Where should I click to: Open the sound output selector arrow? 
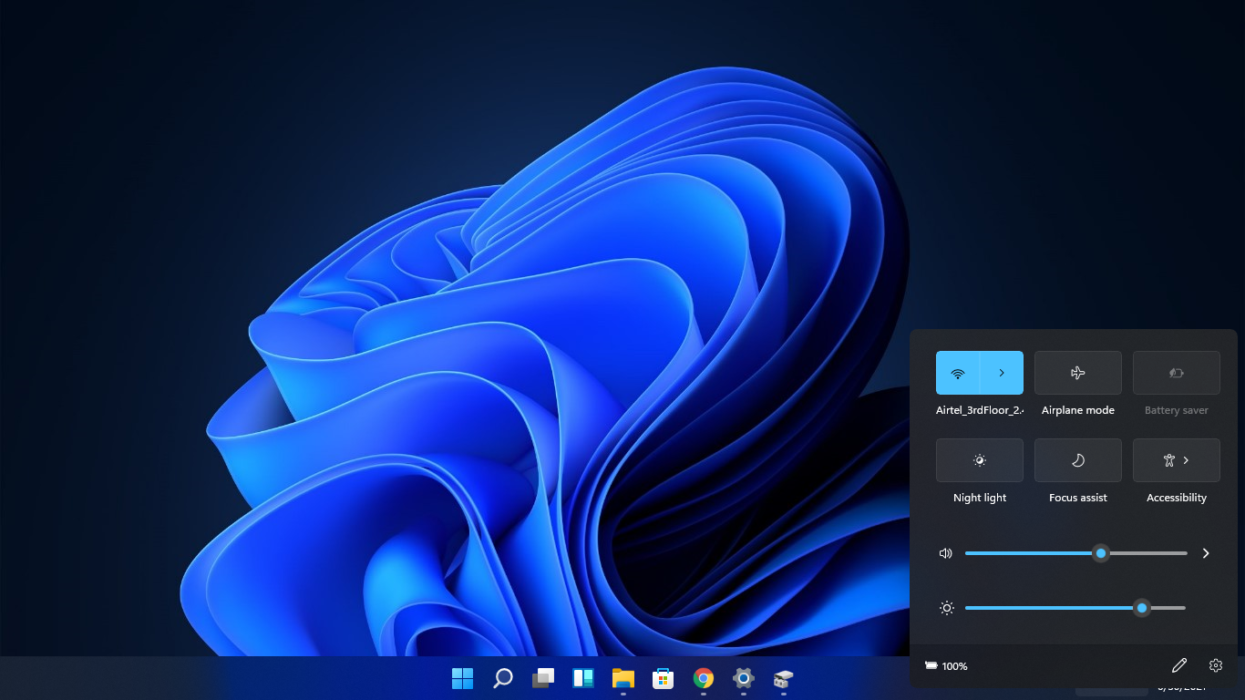click(x=1206, y=553)
